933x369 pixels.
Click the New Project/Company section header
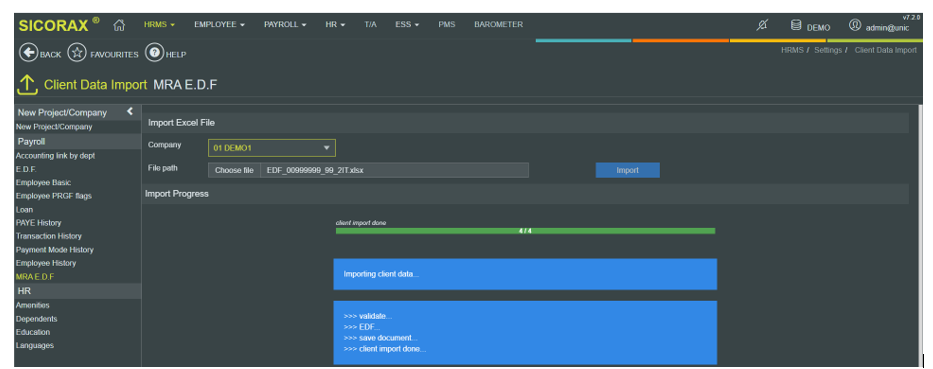[77, 112]
